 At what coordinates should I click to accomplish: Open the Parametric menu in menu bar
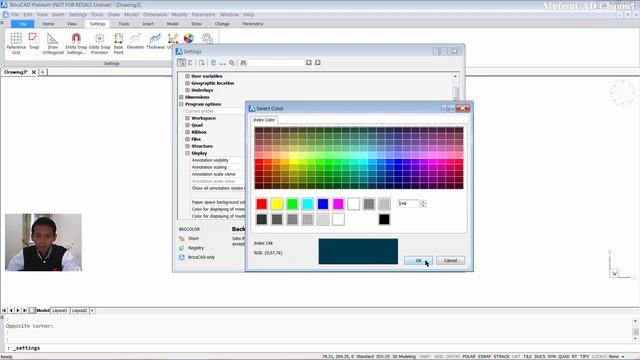203,14
